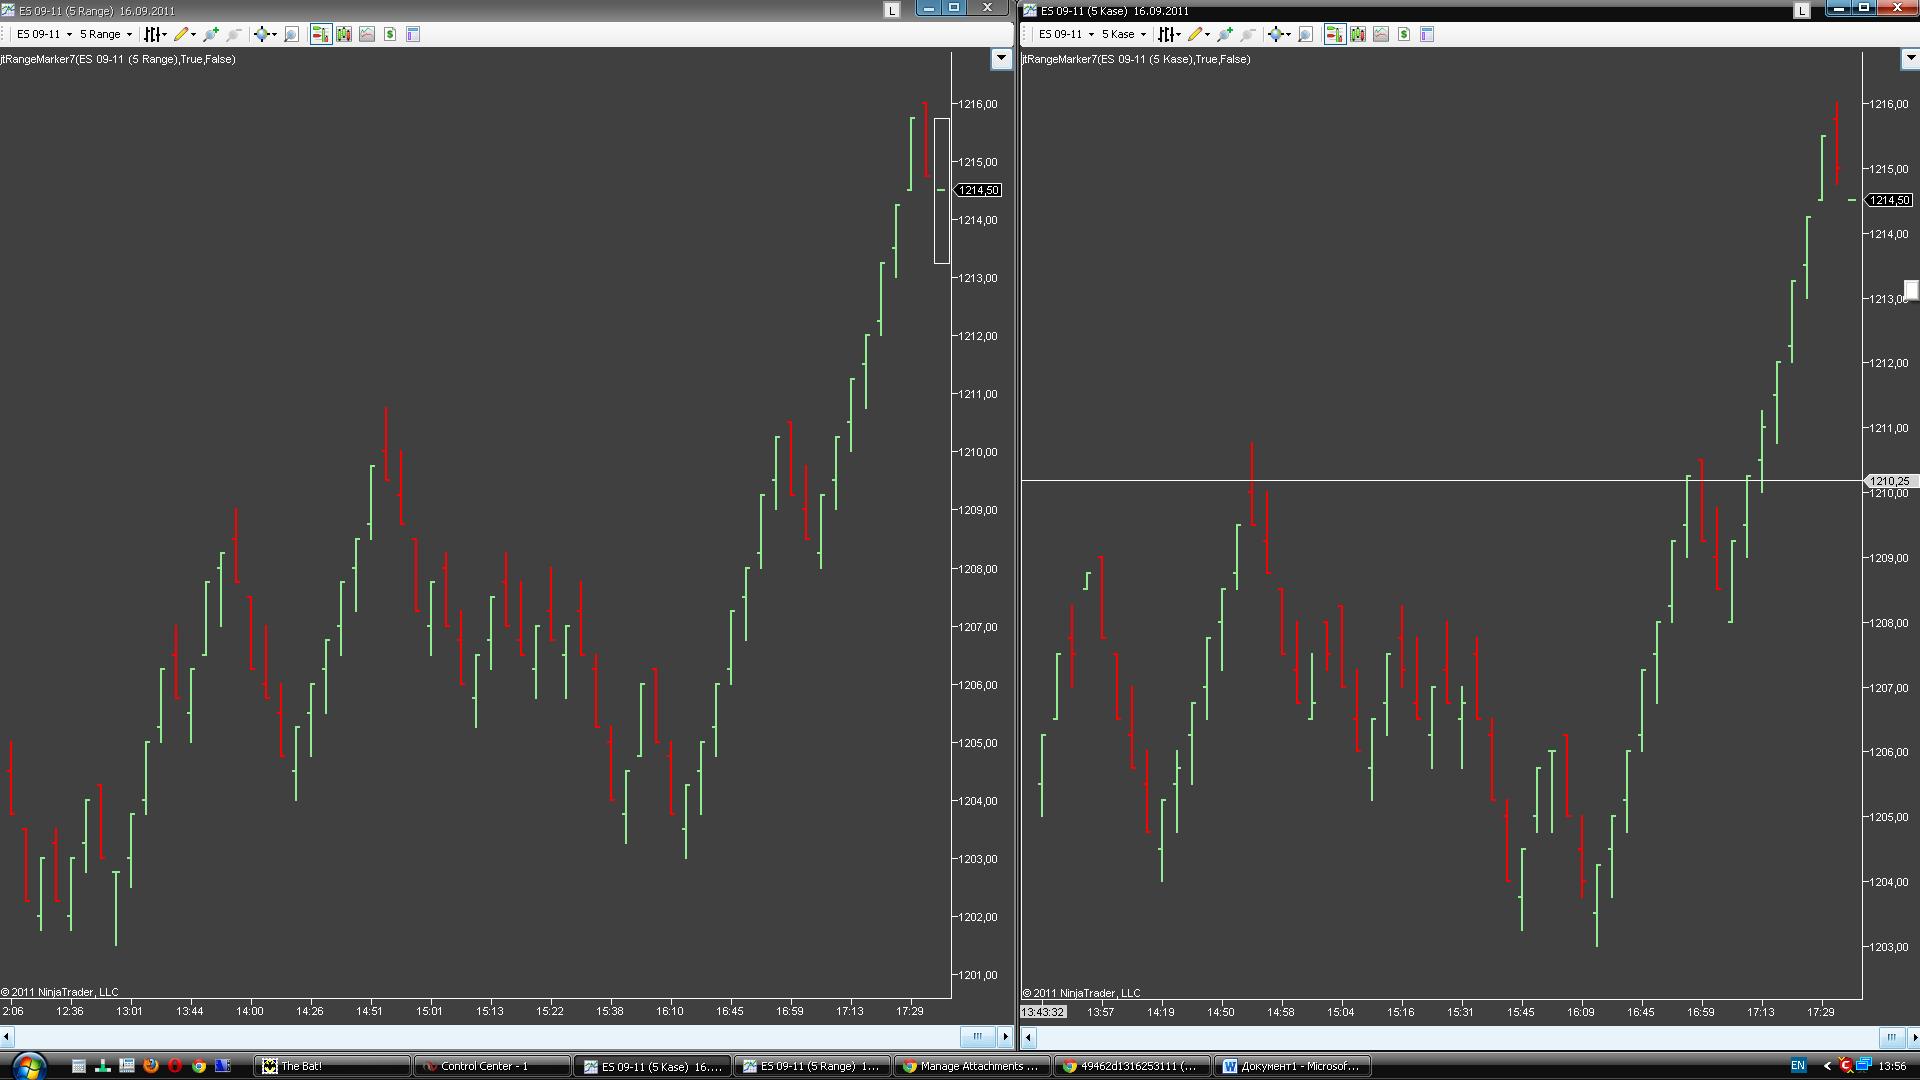
Task: Open the properties icon in Range chart toolbar
Action: coord(413,34)
